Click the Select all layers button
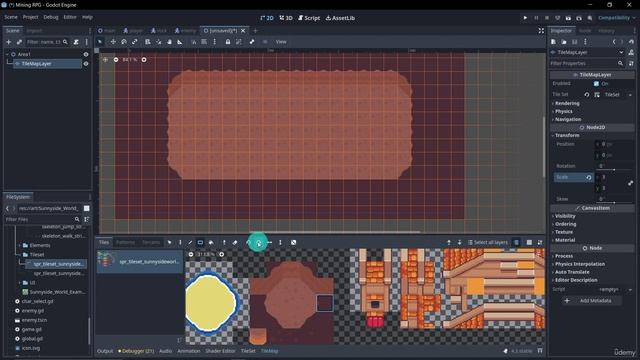 pyautogui.click(x=488, y=242)
